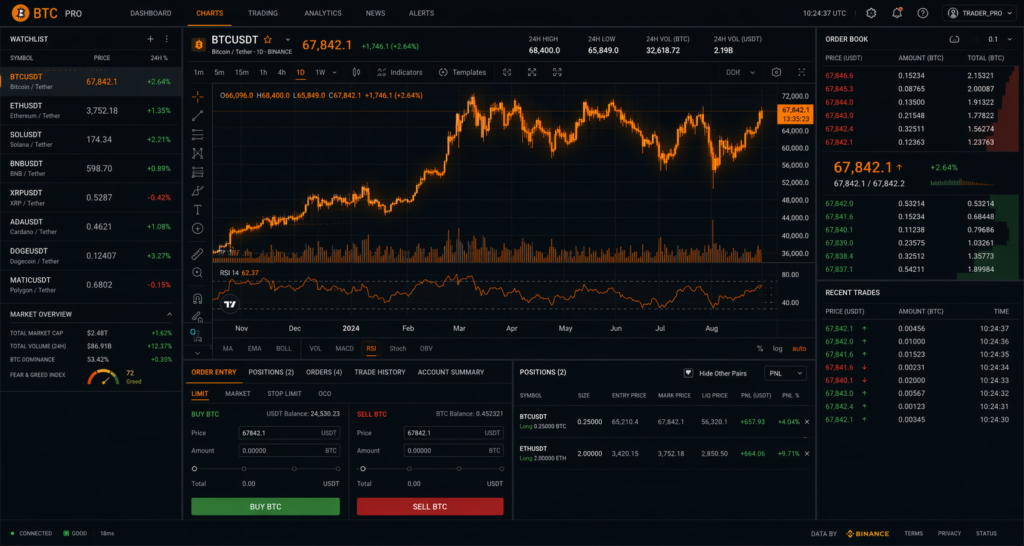Toggle the RSI indicator off
Image resolution: width=1024 pixels, height=546 pixels.
(x=371, y=349)
